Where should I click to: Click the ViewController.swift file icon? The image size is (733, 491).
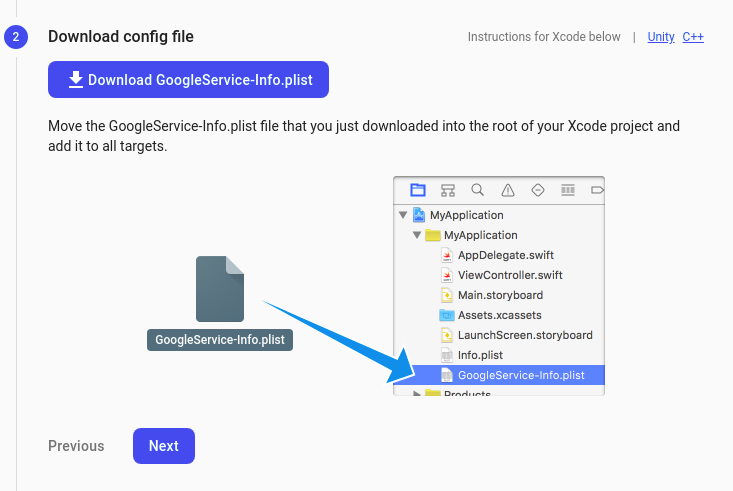447,275
